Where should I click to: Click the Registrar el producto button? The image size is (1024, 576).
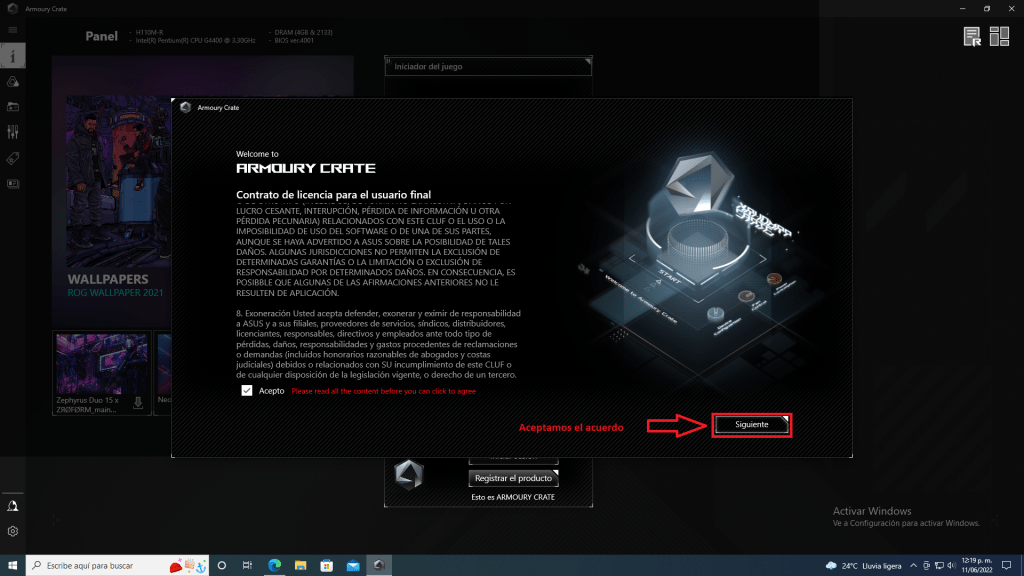tap(513, 478)
